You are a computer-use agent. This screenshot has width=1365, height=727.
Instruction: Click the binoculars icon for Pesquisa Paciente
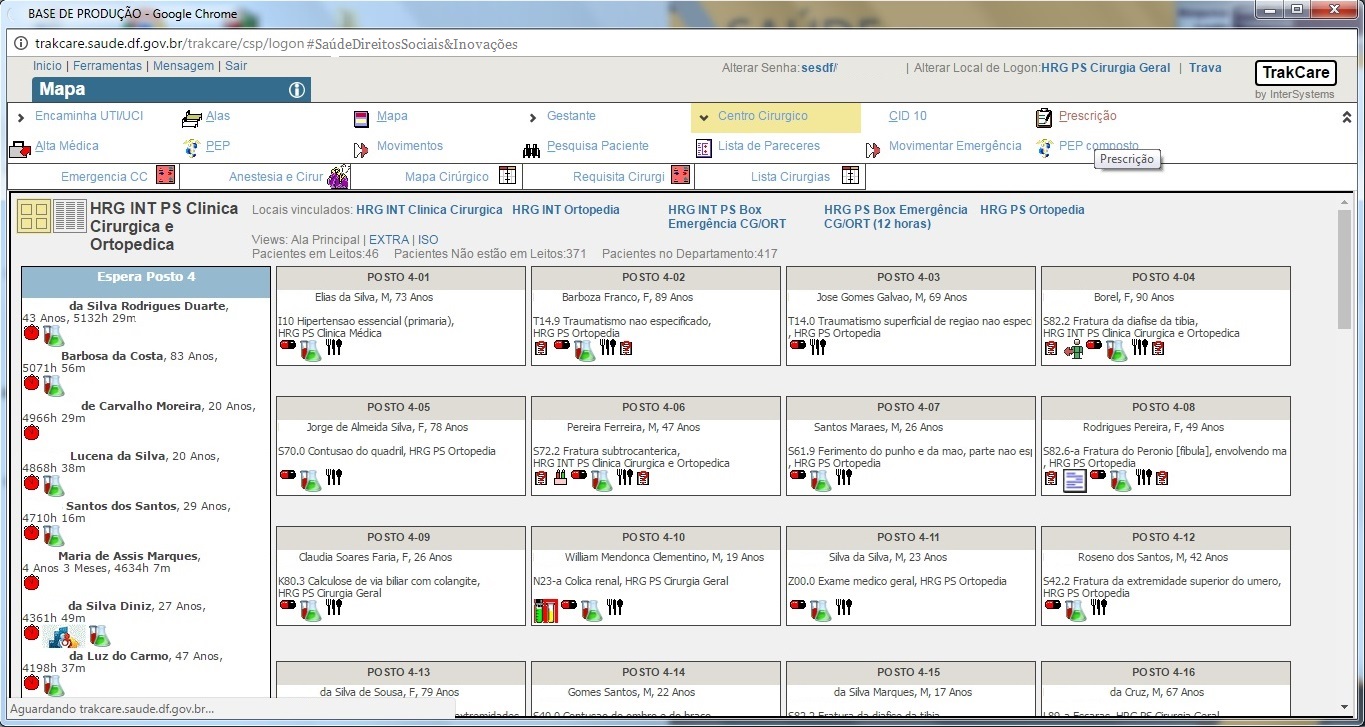pyautogui.click(x=531, y=149)
